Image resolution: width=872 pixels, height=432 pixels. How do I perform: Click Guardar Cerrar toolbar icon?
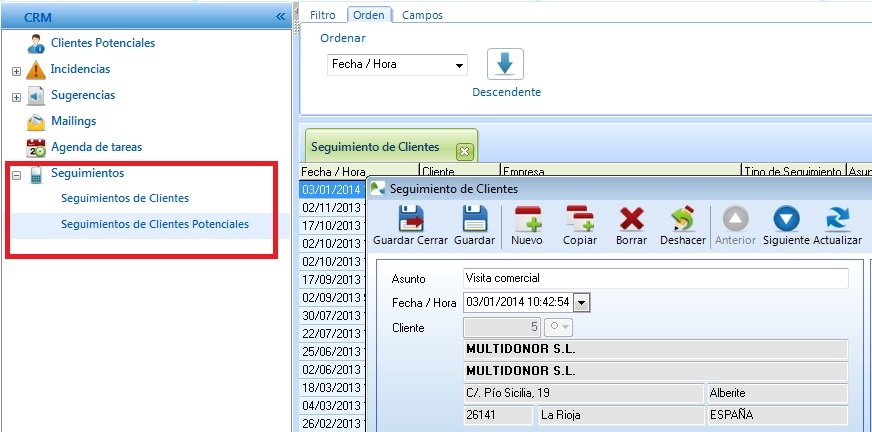pyautogui.click(x=410, y=220)
